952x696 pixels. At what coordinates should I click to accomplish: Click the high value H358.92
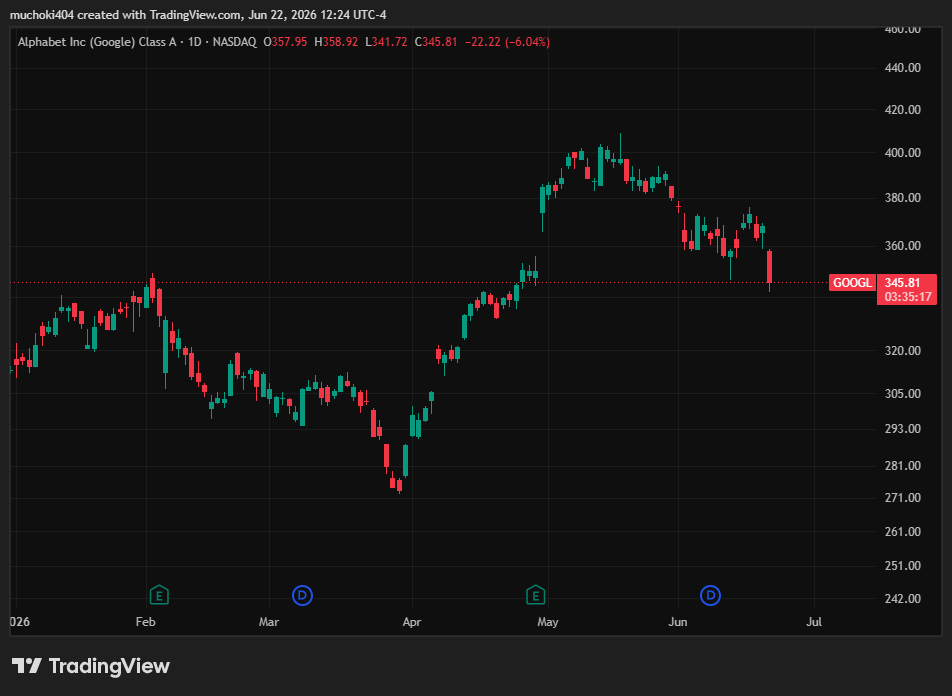336,42
